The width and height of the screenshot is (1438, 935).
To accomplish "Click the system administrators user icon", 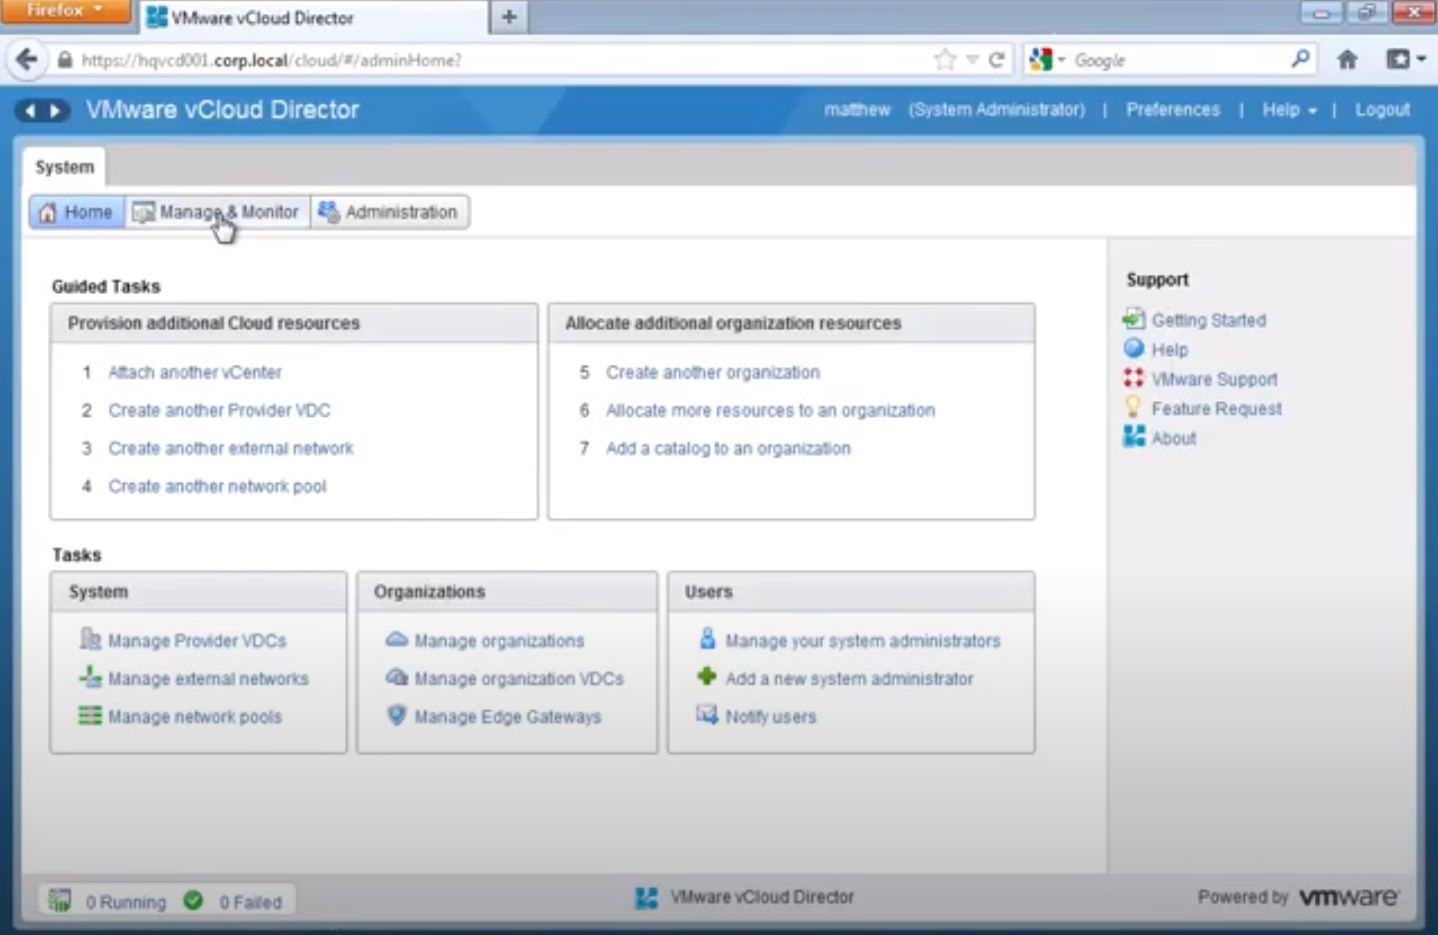I will click(x=708, y=639).
